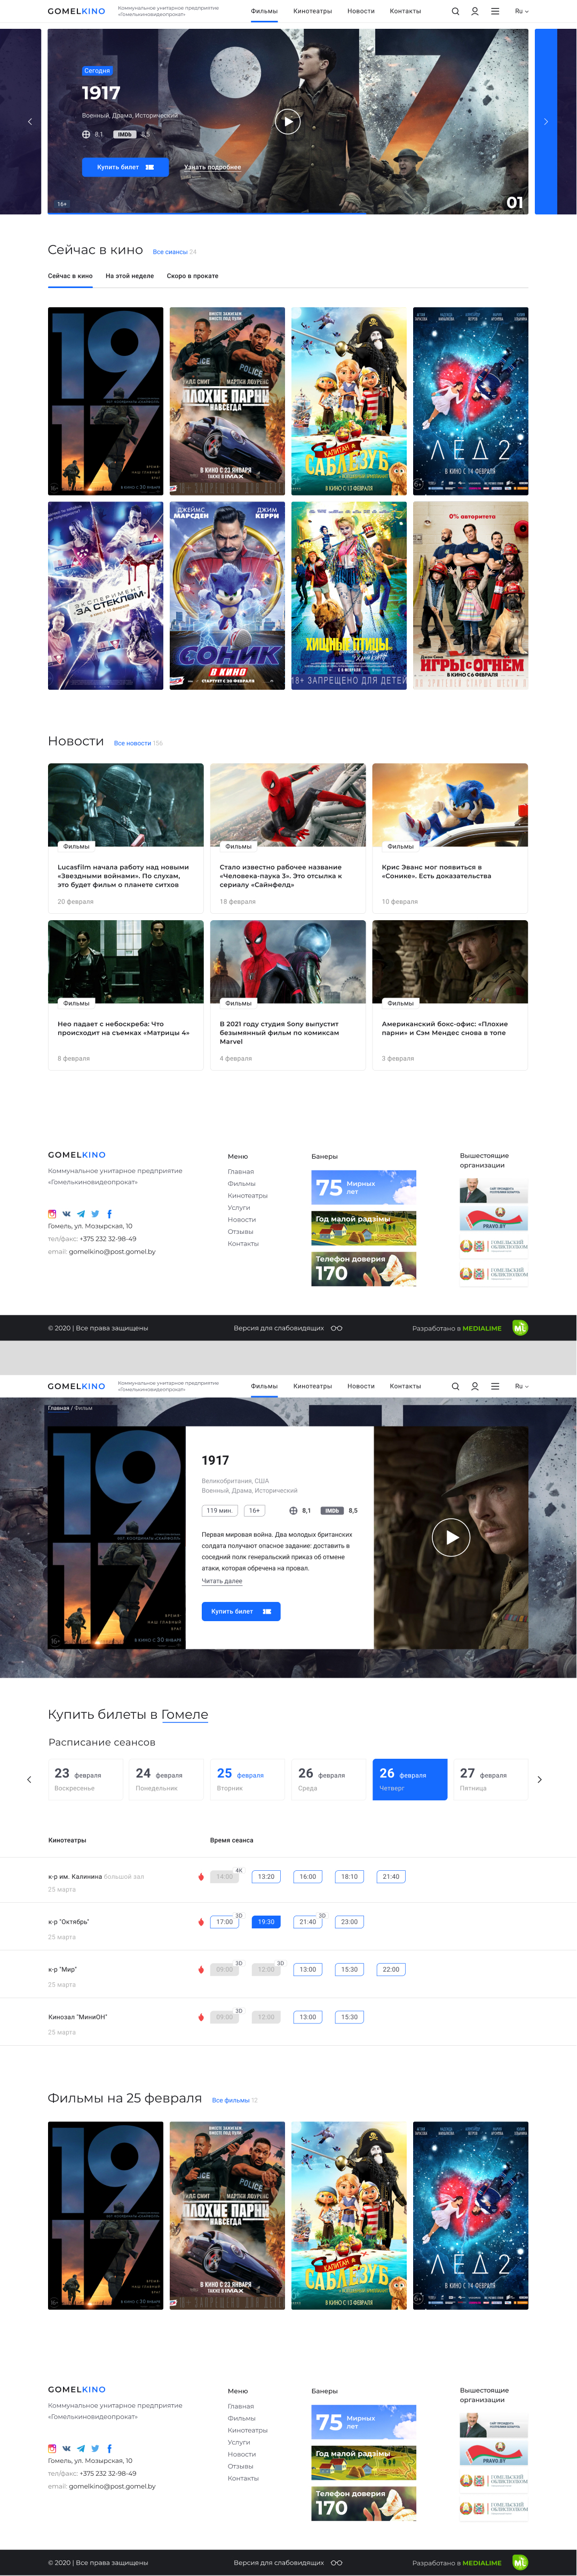Open the news card about 'Матрицы 4' filming
This screenshot has height=2576, width=577.
(126, 995)
